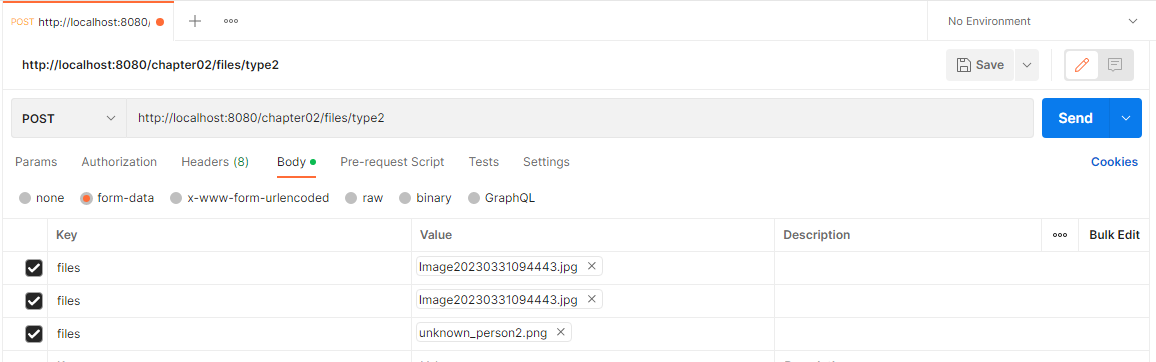
Task: Open the Settings tab
Action: [546, 162]
